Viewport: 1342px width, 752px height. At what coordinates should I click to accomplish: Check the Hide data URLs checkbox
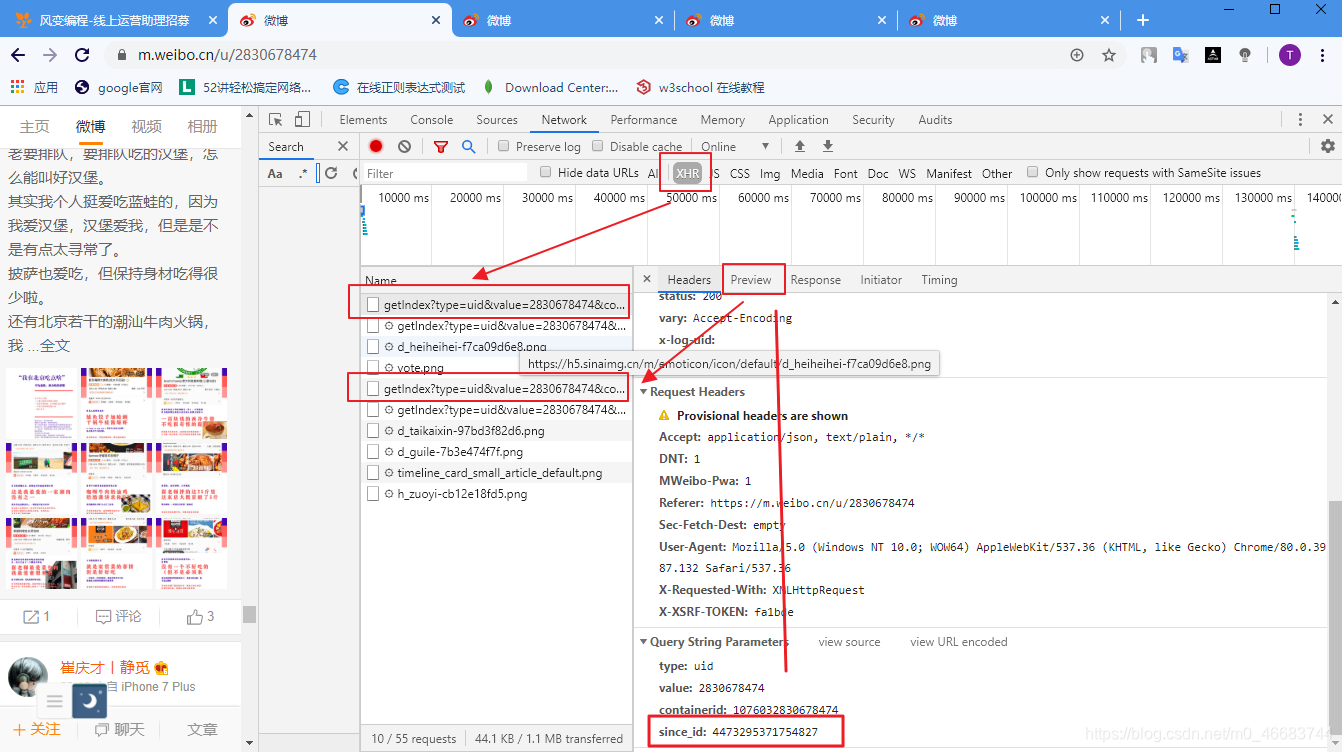coord(545,172)
